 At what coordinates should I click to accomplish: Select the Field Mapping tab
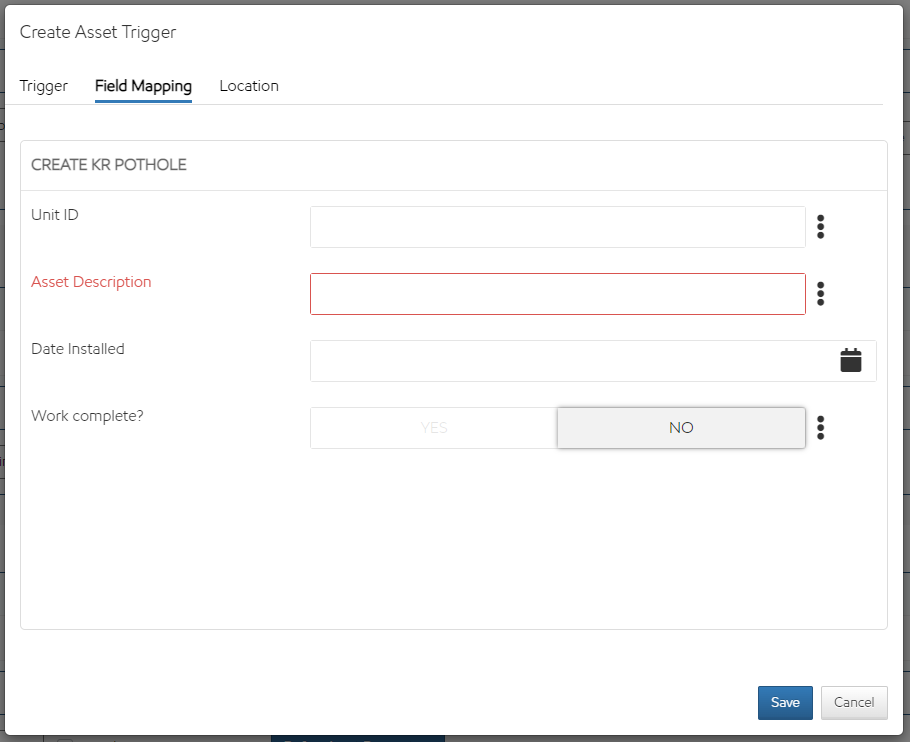click(x=143, y=86)
